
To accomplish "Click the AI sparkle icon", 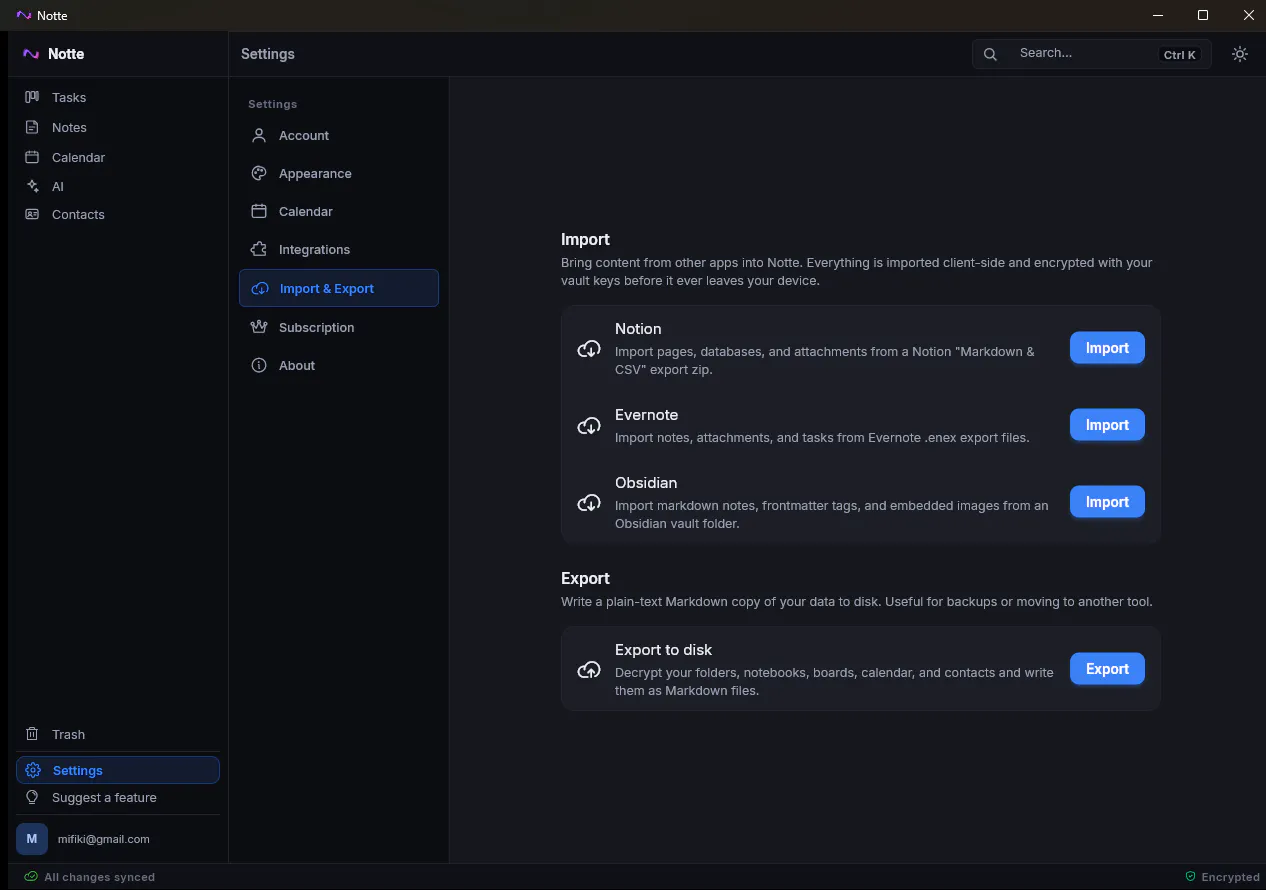I will (x=32, y=186).
